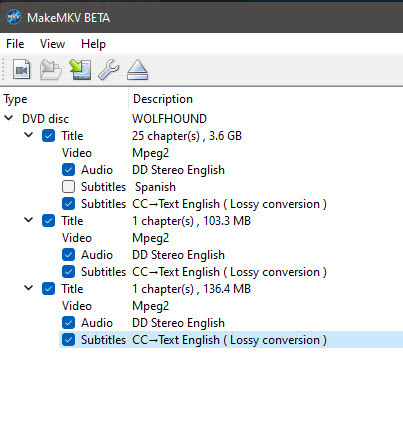Image resolution: width=403 pixels, height=439 pixels.
Task: Open the File menu
Action: (x=15, y=44)
